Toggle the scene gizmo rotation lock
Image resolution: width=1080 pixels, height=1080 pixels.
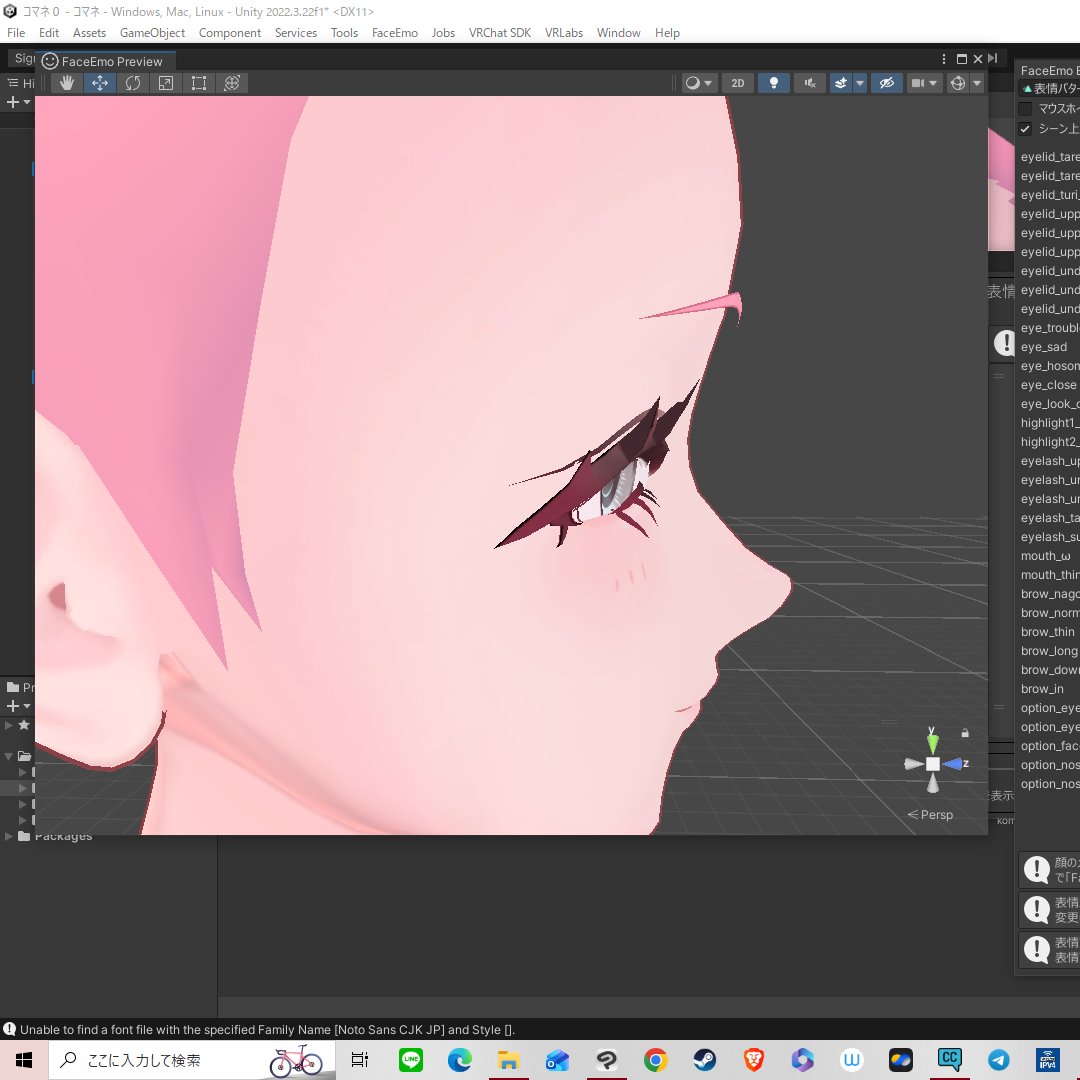click(965, 733)
